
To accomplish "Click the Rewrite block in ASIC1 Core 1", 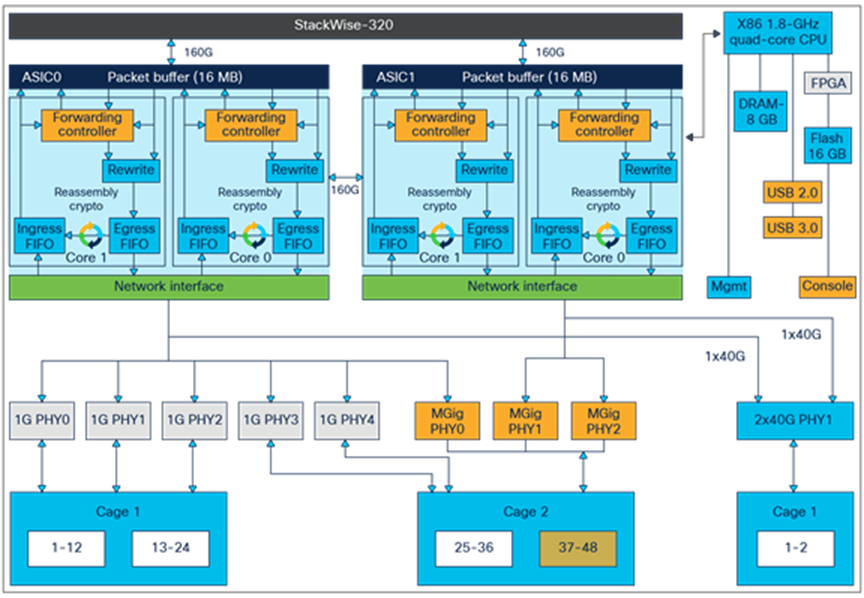I will tap(484, 170).
